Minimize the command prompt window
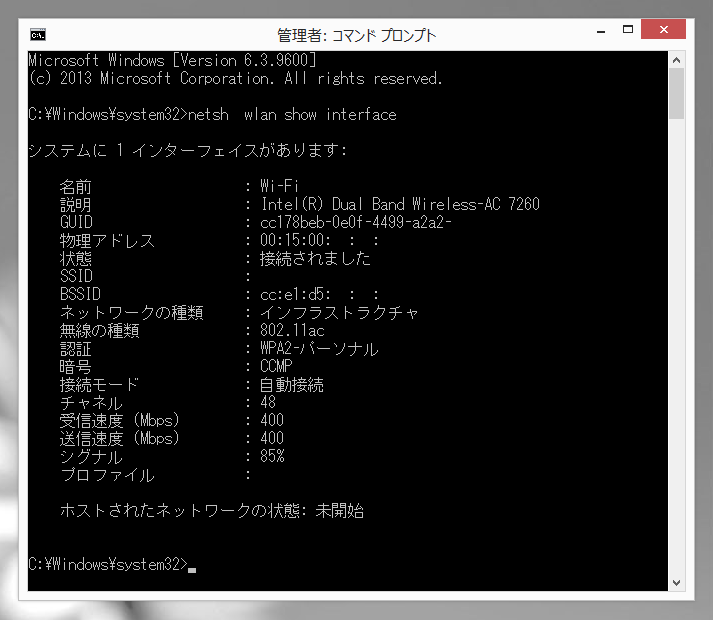Image resolution: width=713 pixels, height=620 pixels. pos(601,31)
